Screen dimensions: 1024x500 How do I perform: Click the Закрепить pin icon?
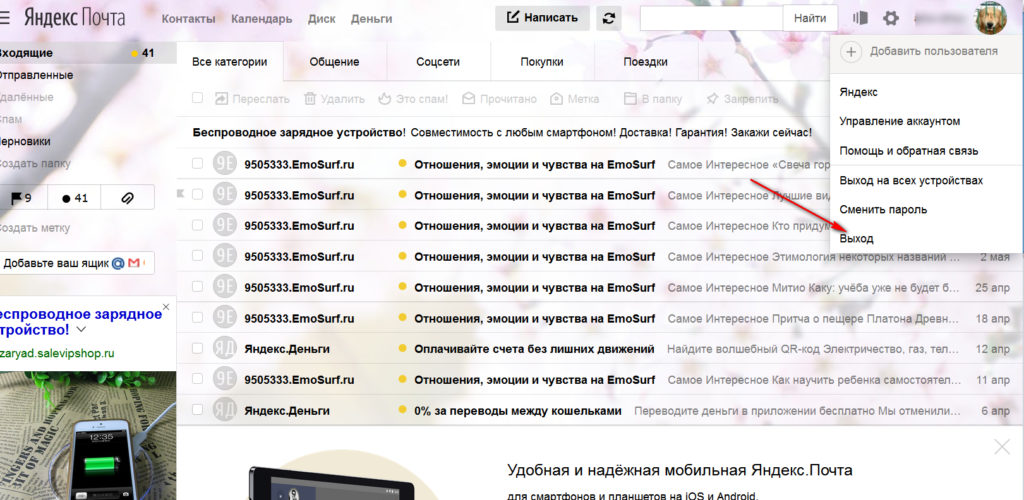[x=712, y=99]
